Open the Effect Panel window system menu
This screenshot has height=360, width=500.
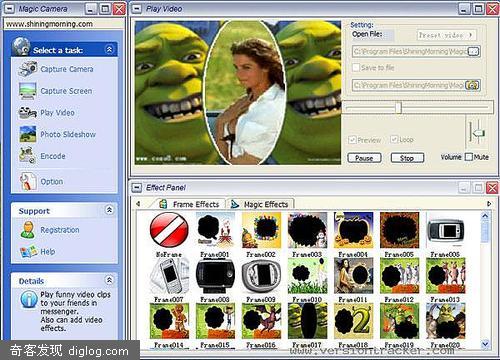(136, 188)
